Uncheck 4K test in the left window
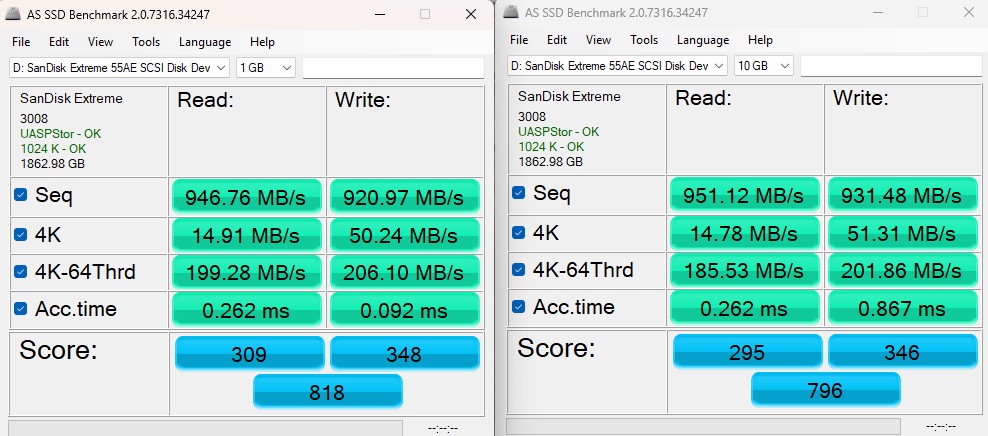Image resolution: width=988 pixels, height=436 pixels. click(21, 234)
